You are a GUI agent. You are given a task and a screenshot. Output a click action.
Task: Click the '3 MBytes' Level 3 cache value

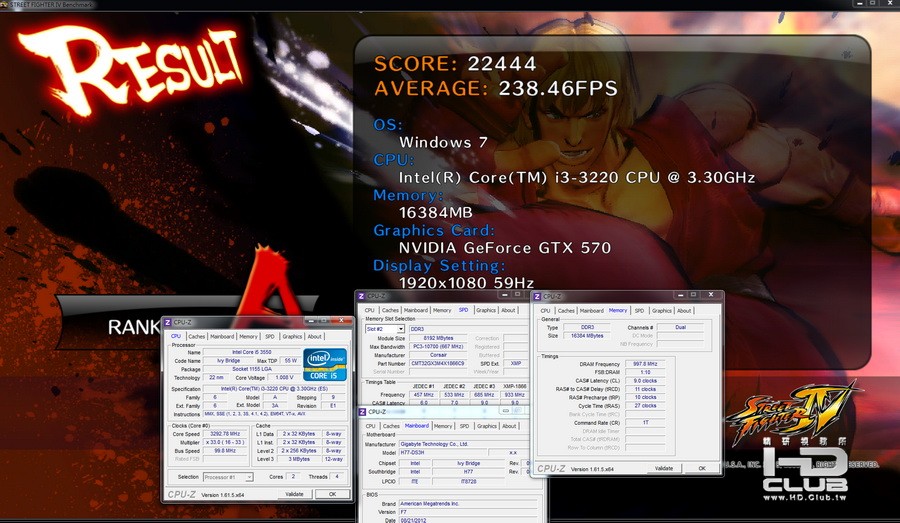299,459
